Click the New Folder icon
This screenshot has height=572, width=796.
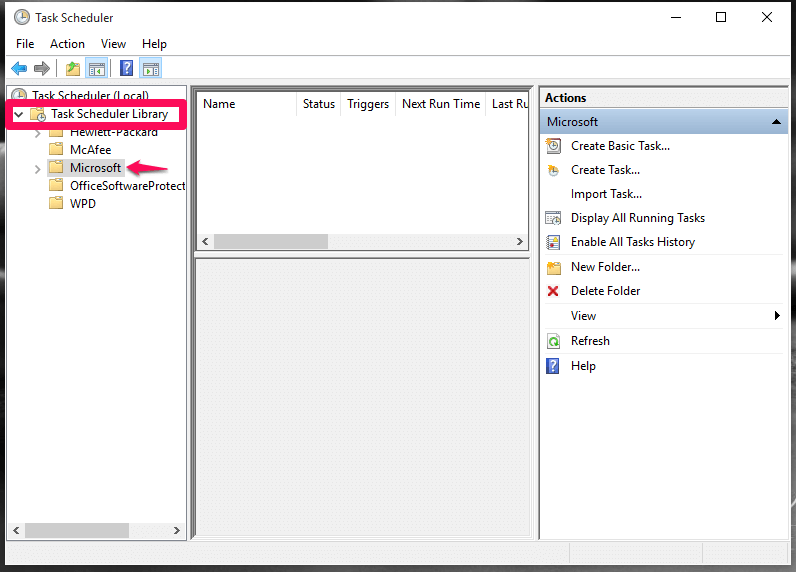(554, 267)
